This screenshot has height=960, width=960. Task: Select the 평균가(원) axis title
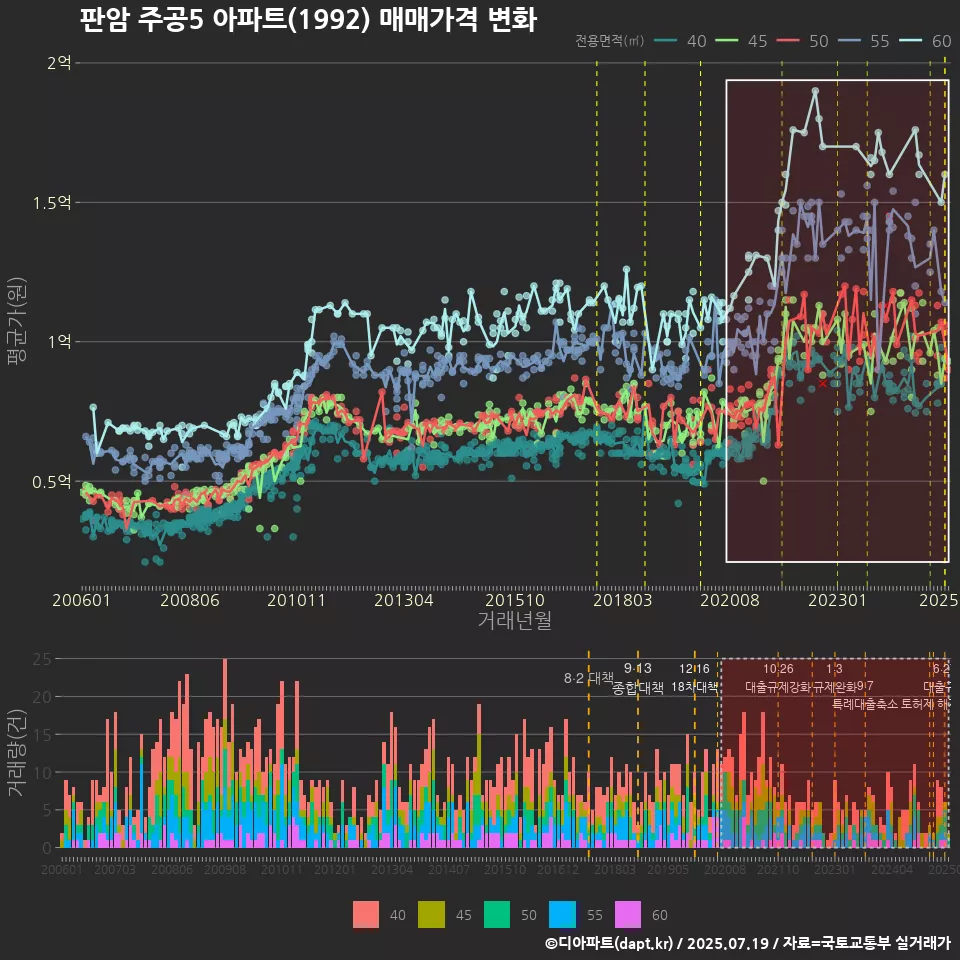[17, 321]
